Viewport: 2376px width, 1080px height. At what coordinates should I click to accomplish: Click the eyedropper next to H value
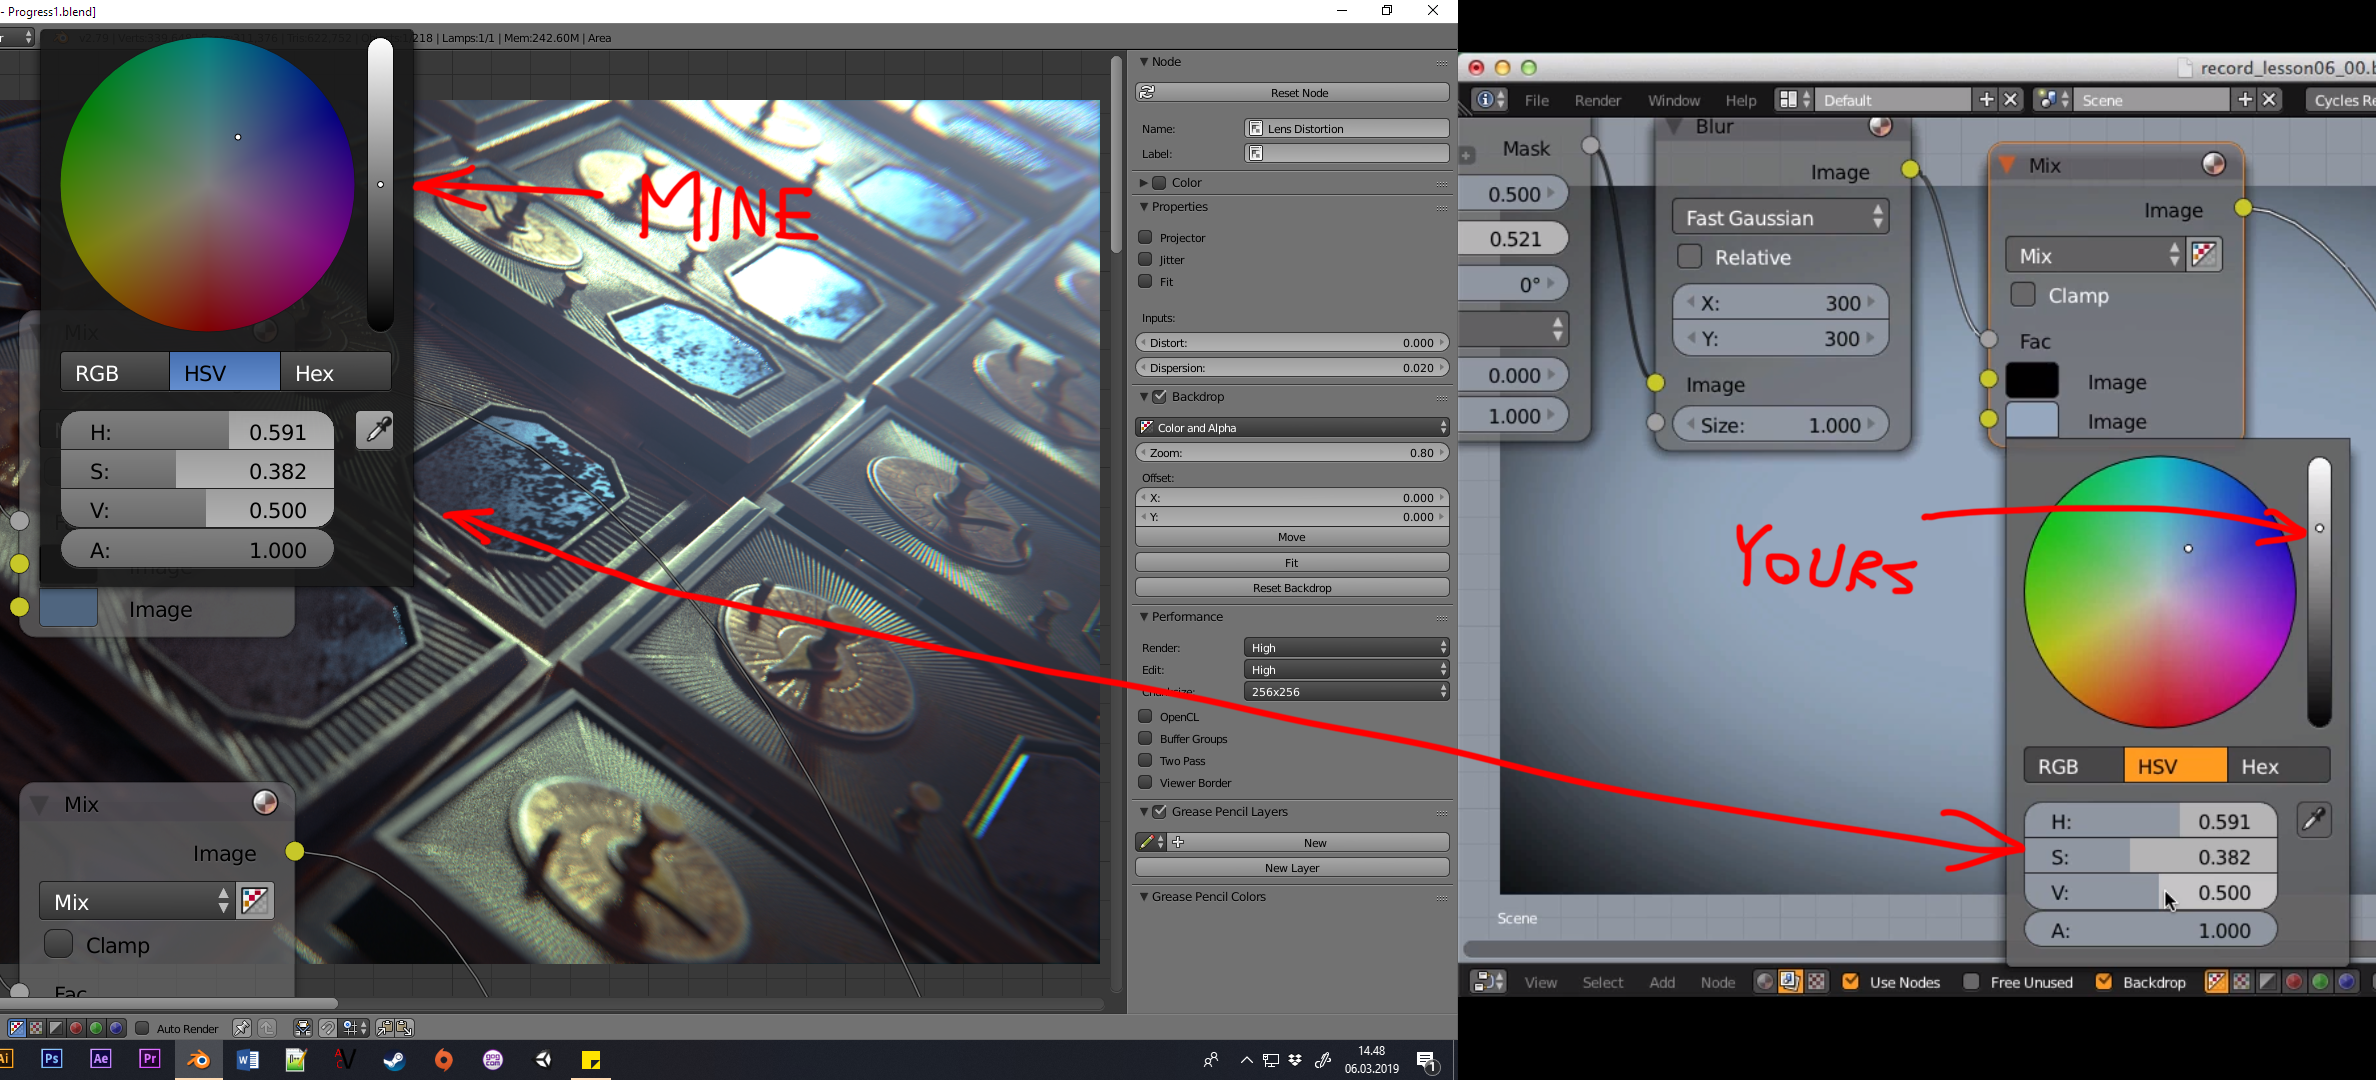(375, 431)
